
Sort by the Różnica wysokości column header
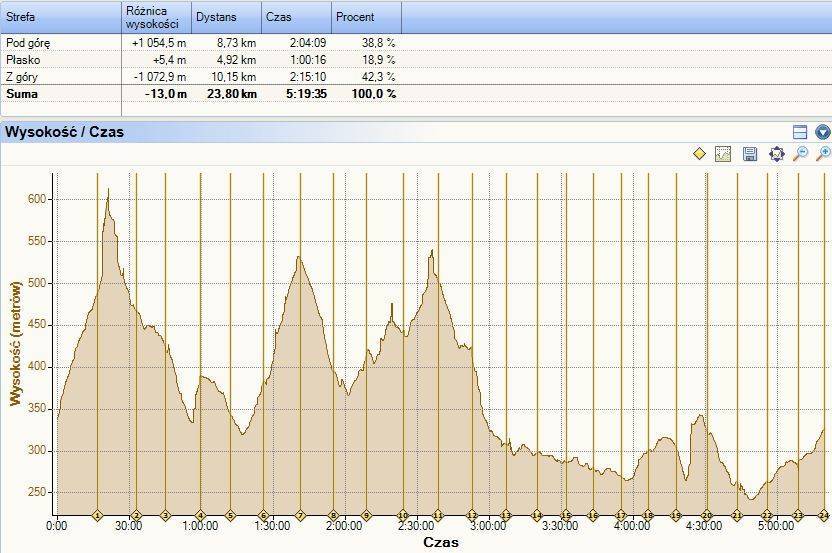(x=156, y=17)
